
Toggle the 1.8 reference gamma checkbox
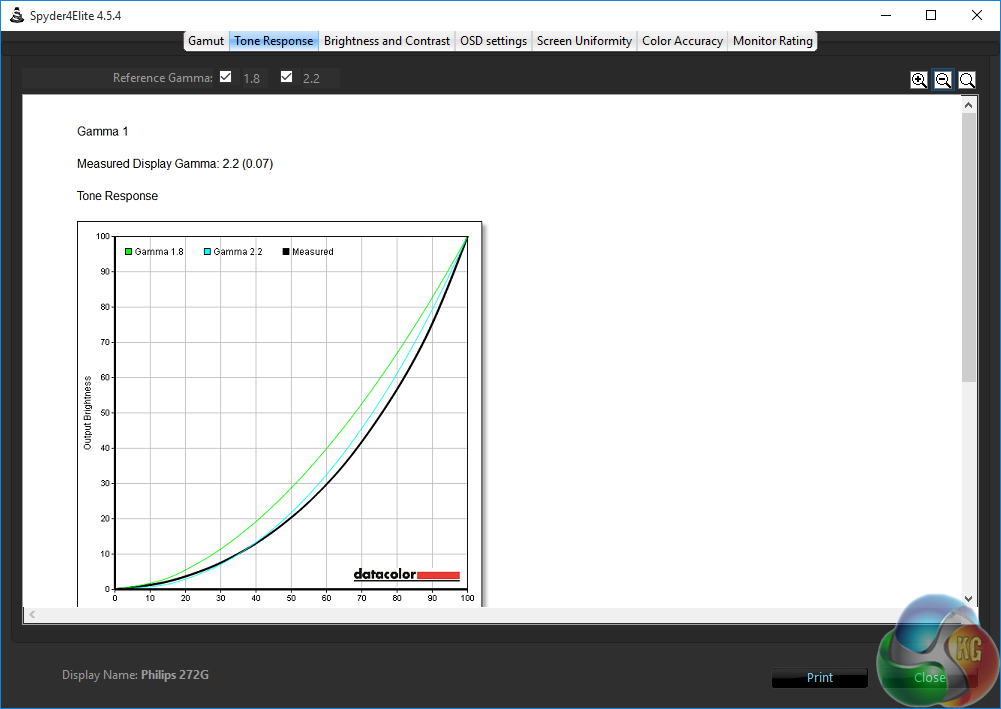pyautogui.click(x=225, y=77)
